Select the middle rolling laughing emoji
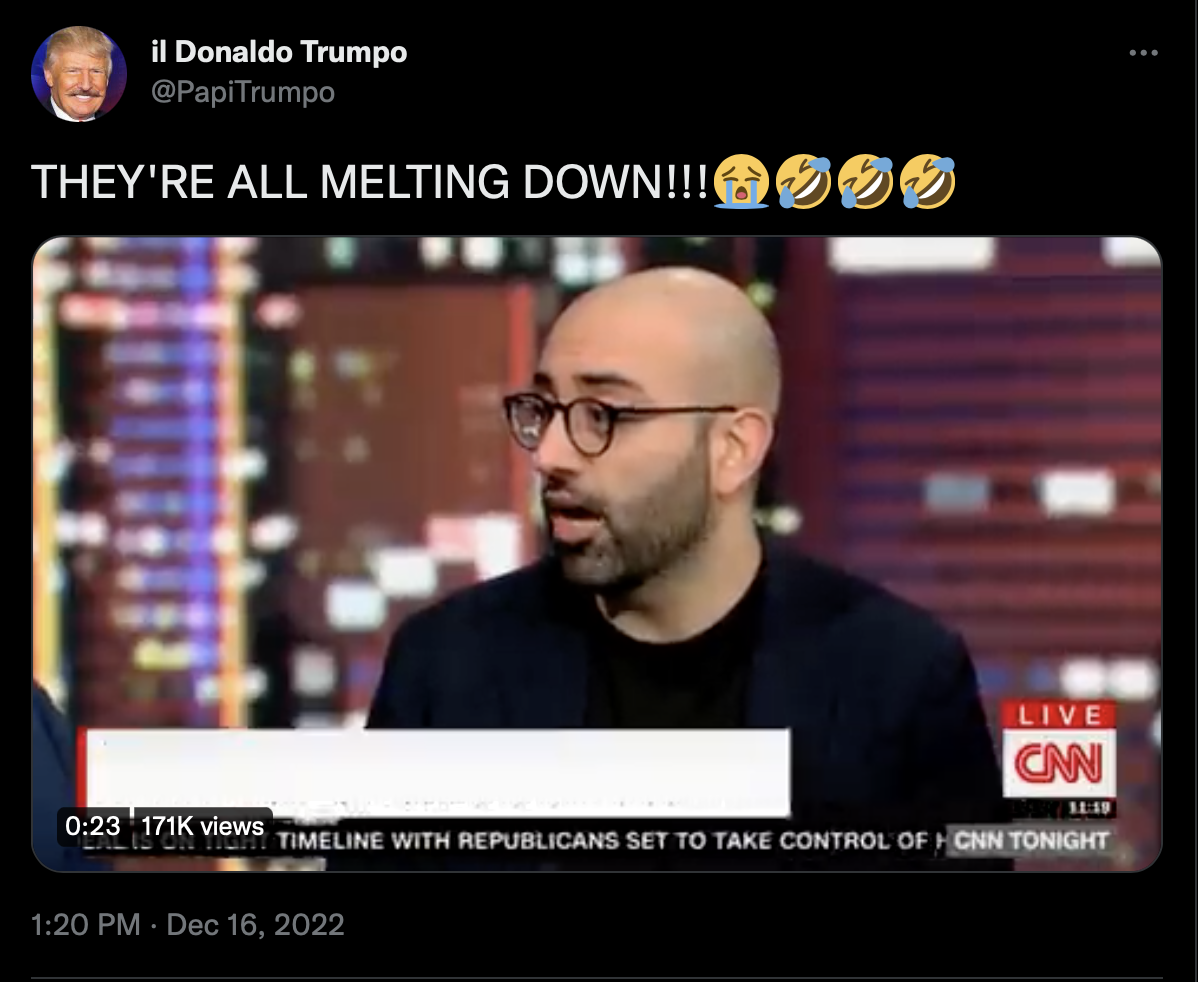 pyautogui.click(x=865, y=181)
